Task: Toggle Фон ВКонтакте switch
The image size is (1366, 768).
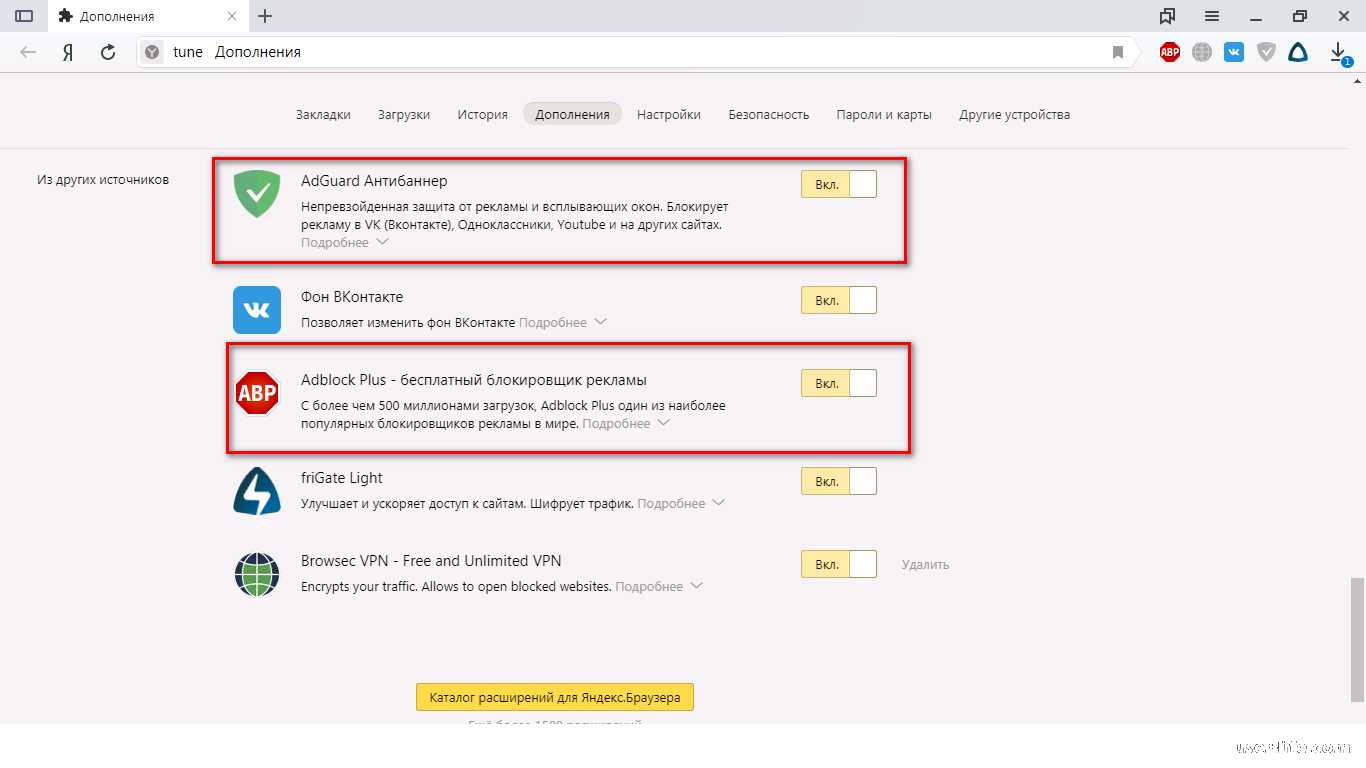Action: 839,300
